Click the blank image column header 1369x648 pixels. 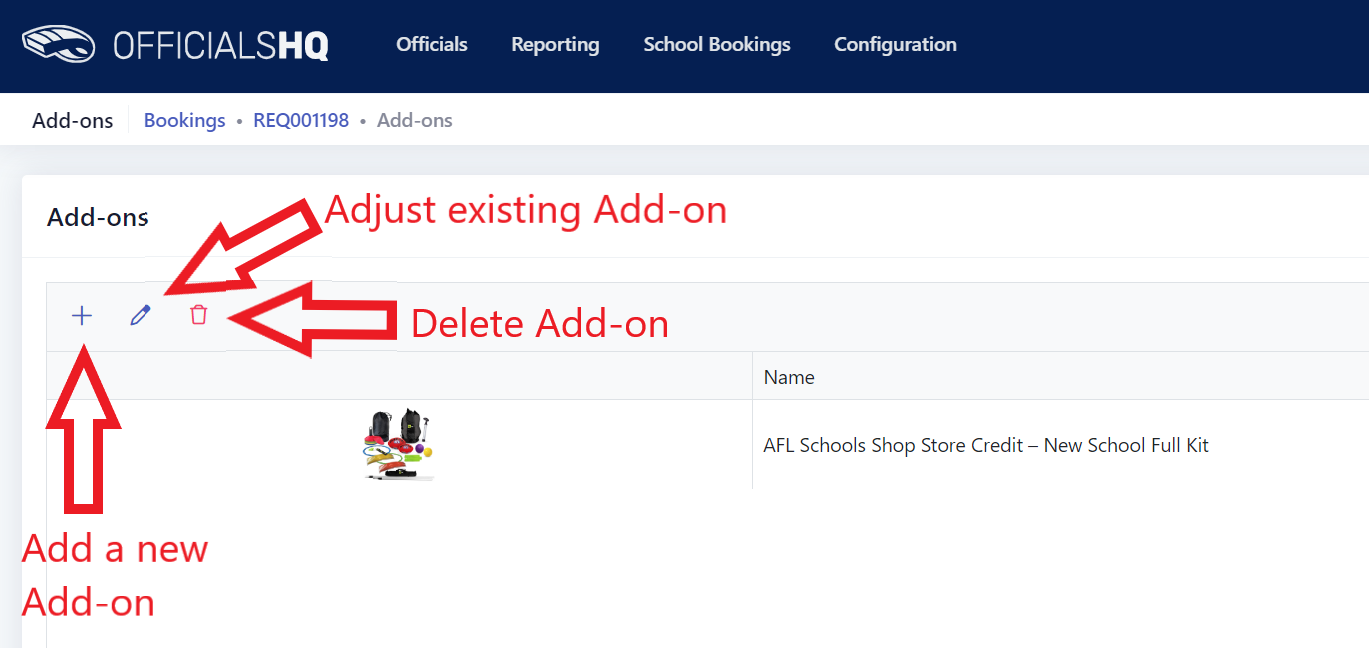[x=400, y=376]
